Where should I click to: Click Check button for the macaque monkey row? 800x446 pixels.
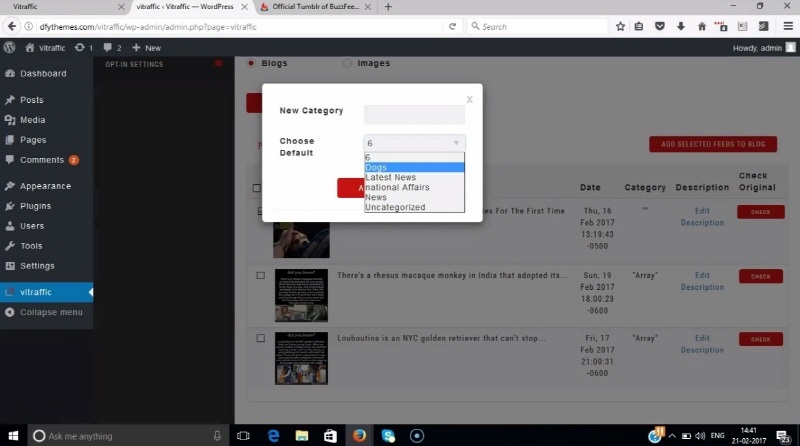[761, 276]
